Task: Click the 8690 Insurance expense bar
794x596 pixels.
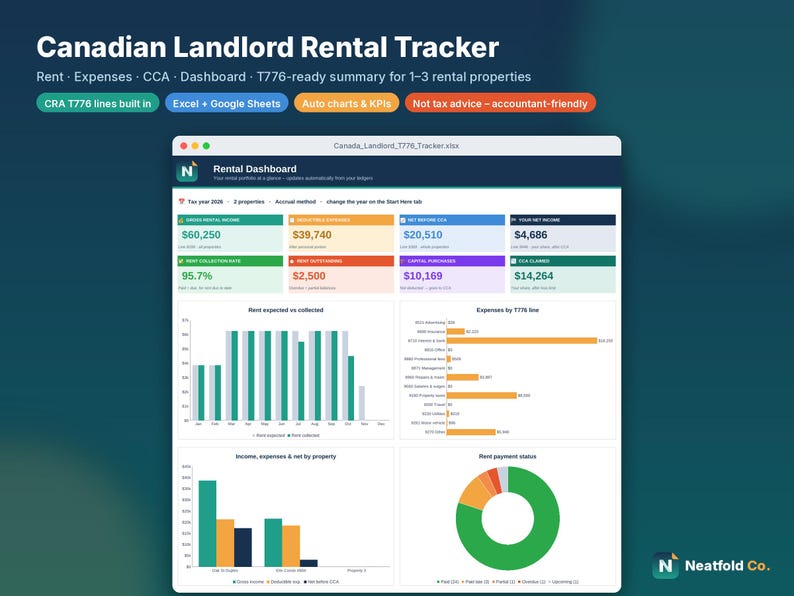Action: click(455, 332)
